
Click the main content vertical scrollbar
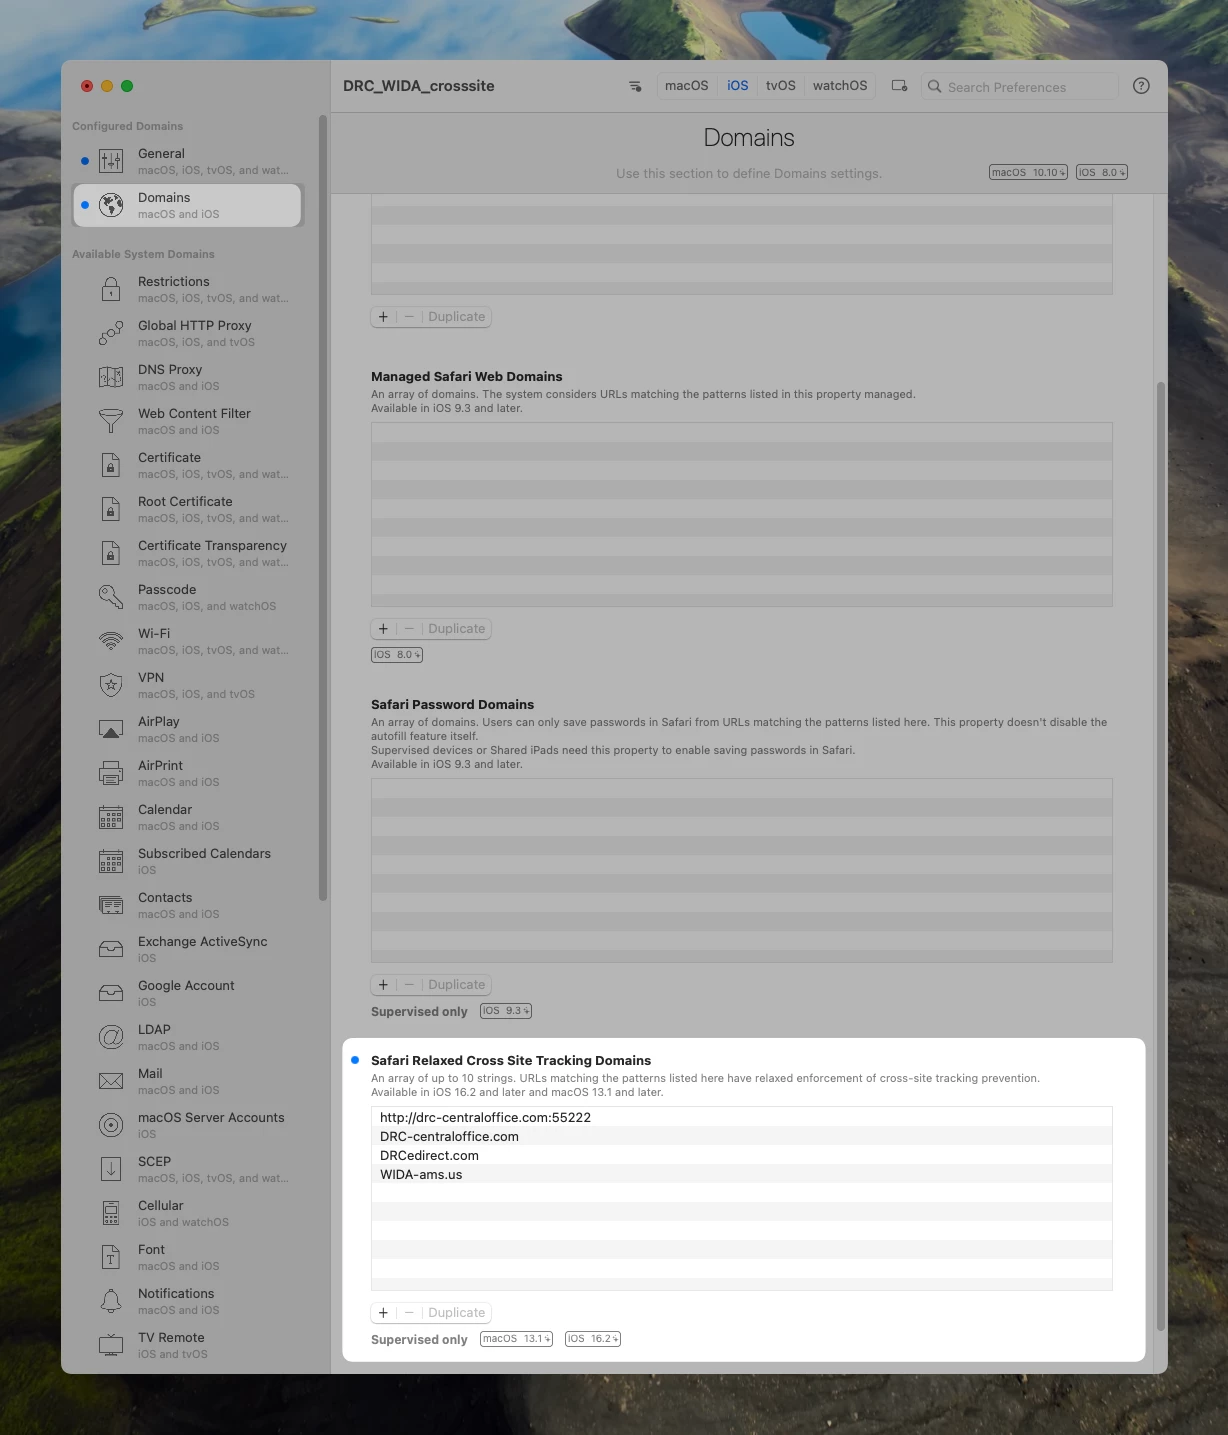(x=1160, y=855)
